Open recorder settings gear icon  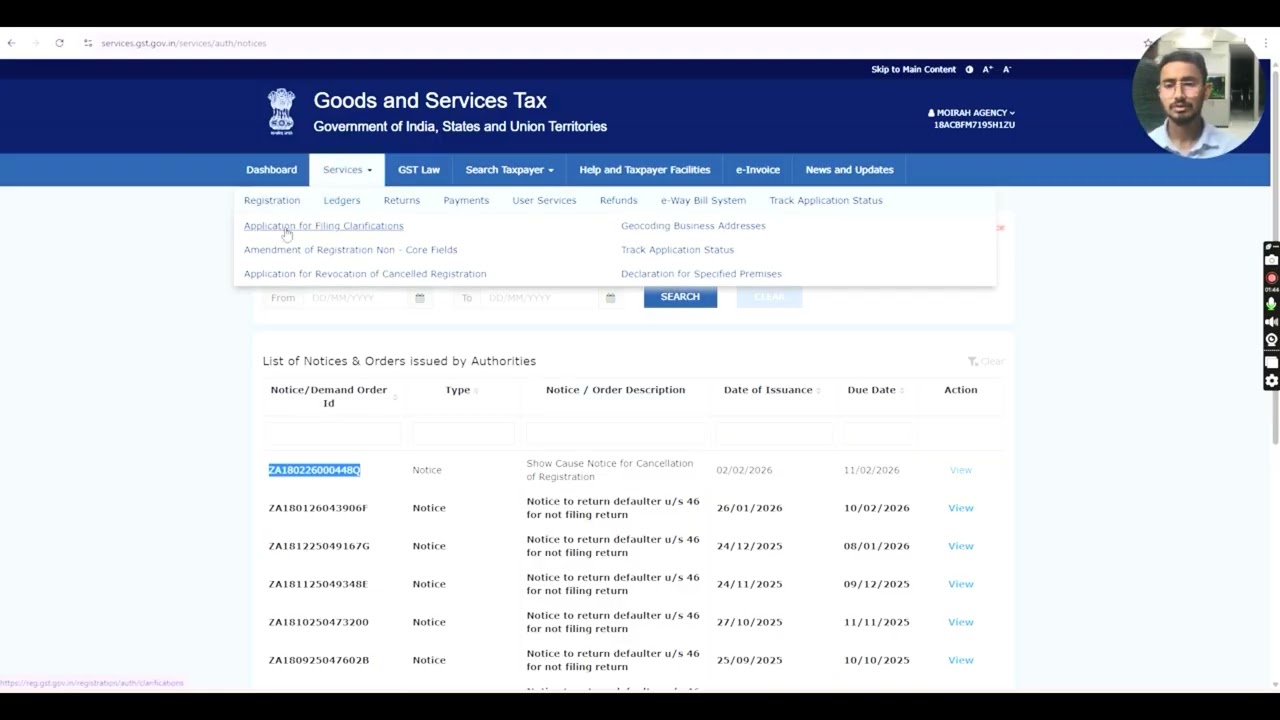tap(1271, 381)
